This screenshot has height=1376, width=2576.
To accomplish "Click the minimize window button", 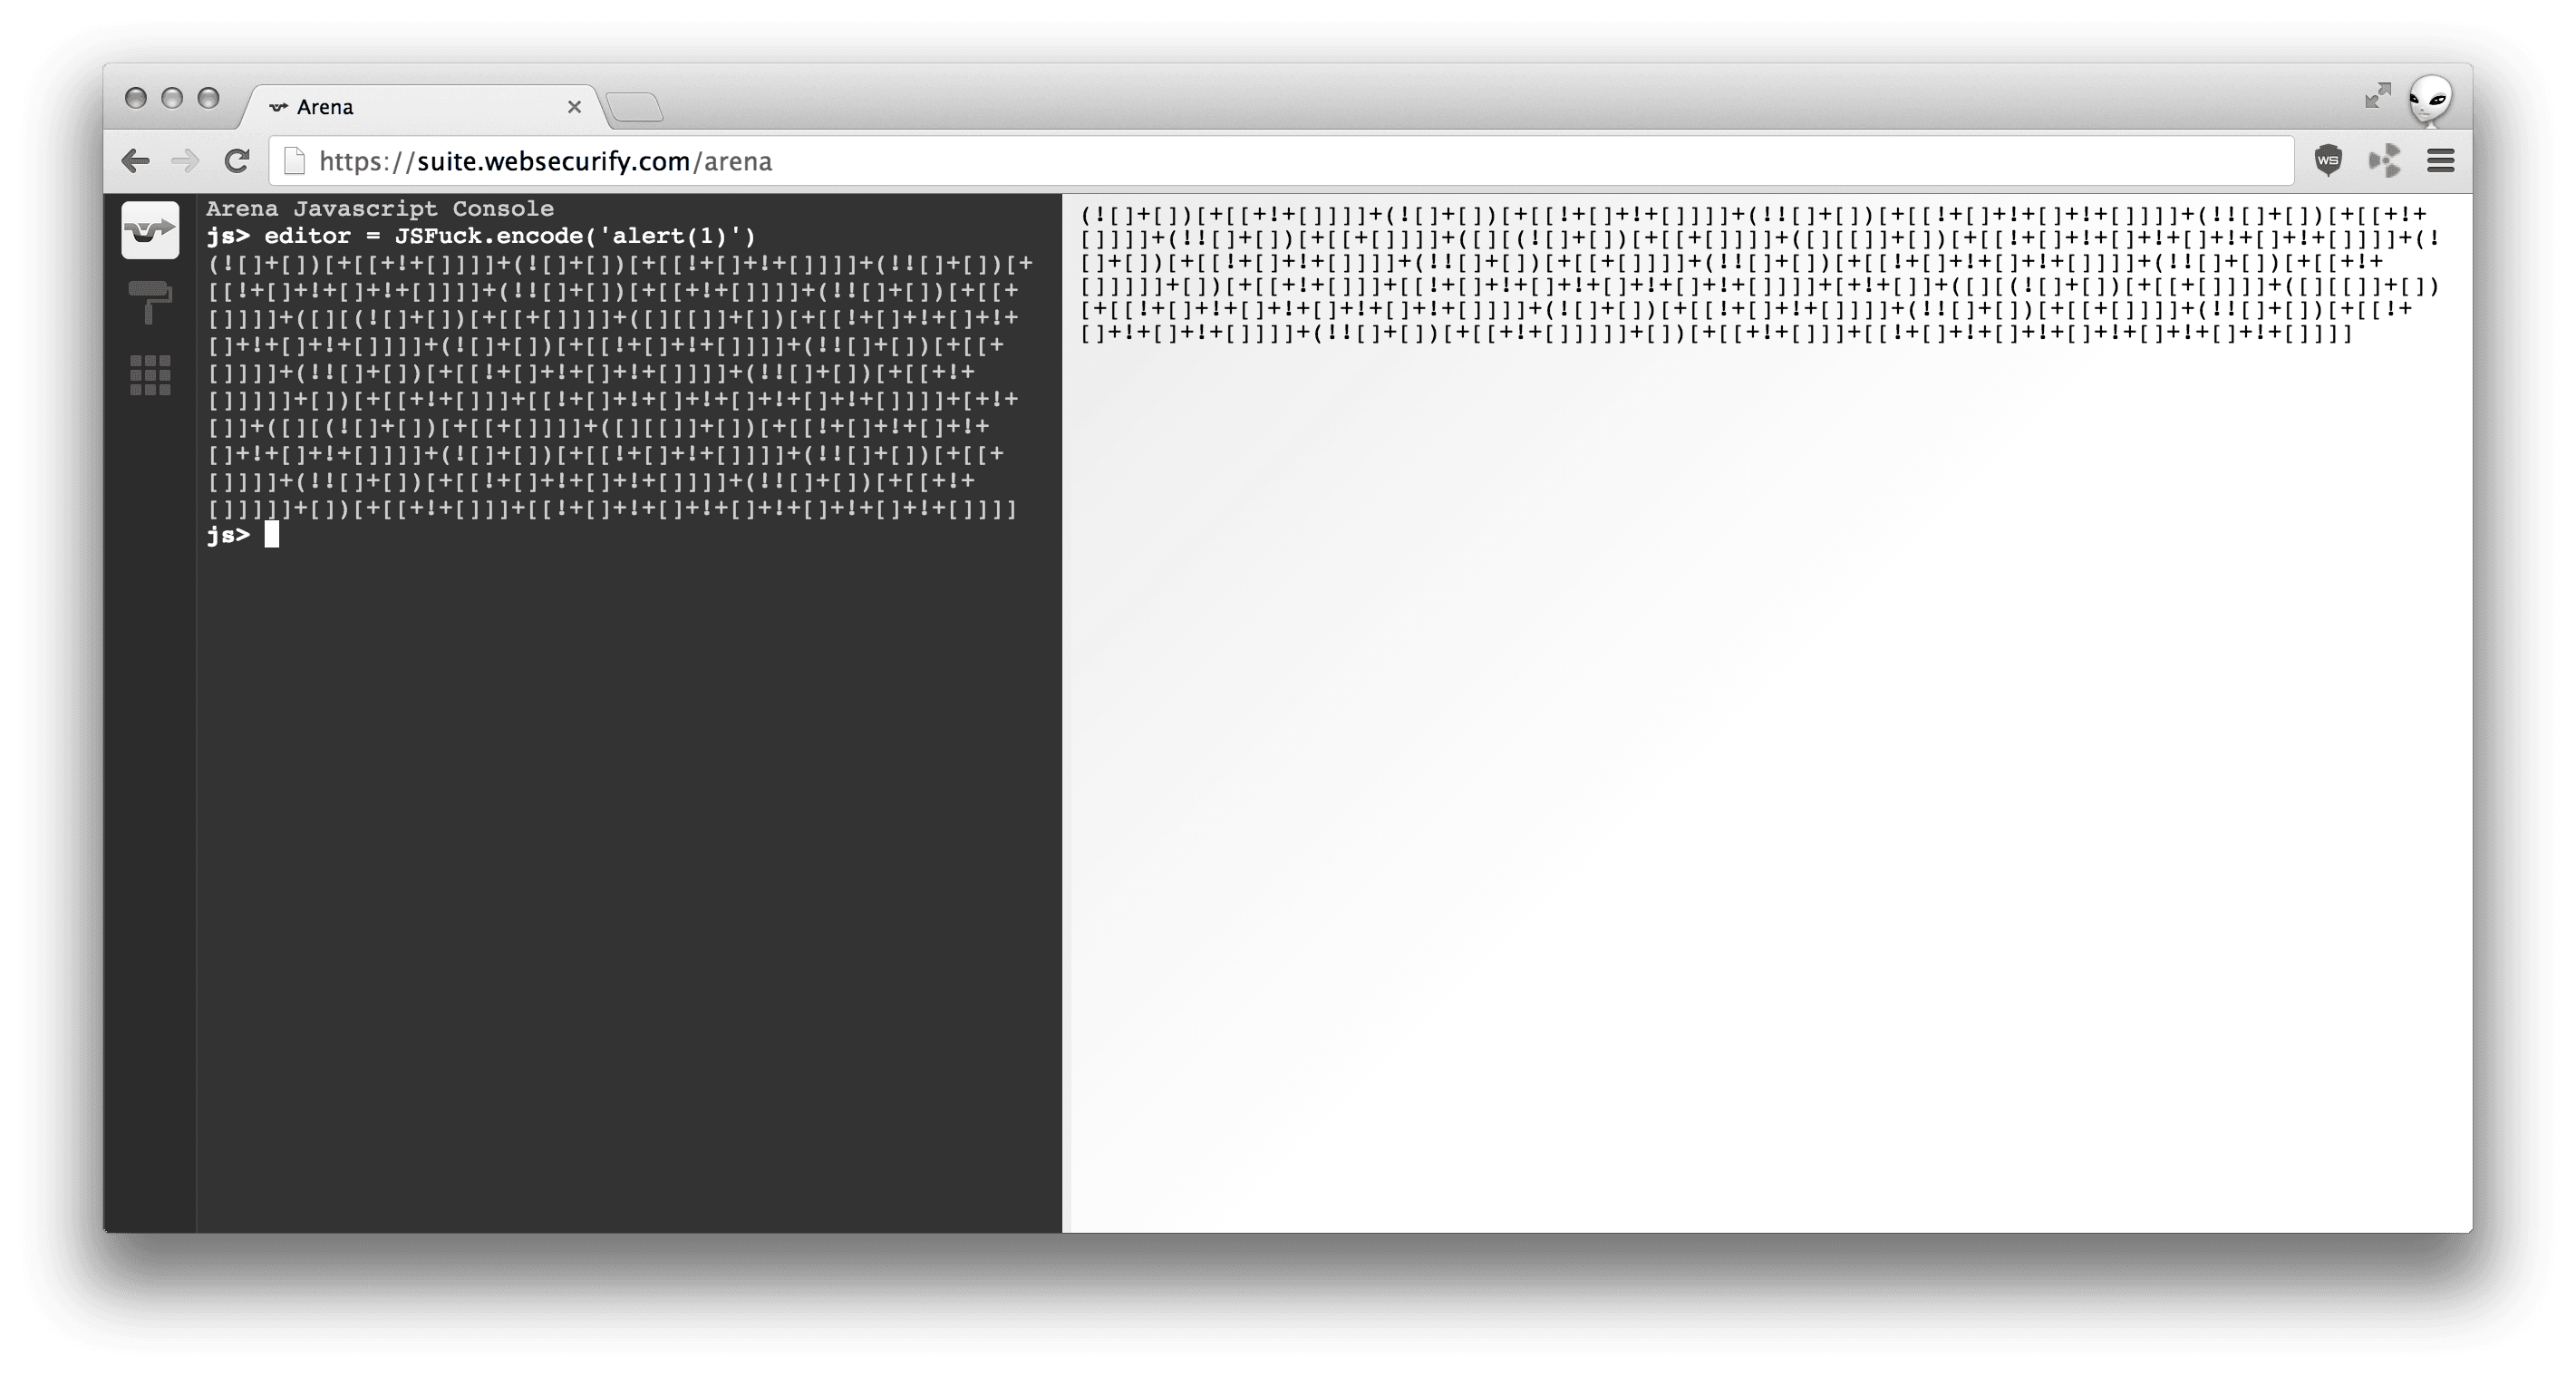I will click(172, 98).
